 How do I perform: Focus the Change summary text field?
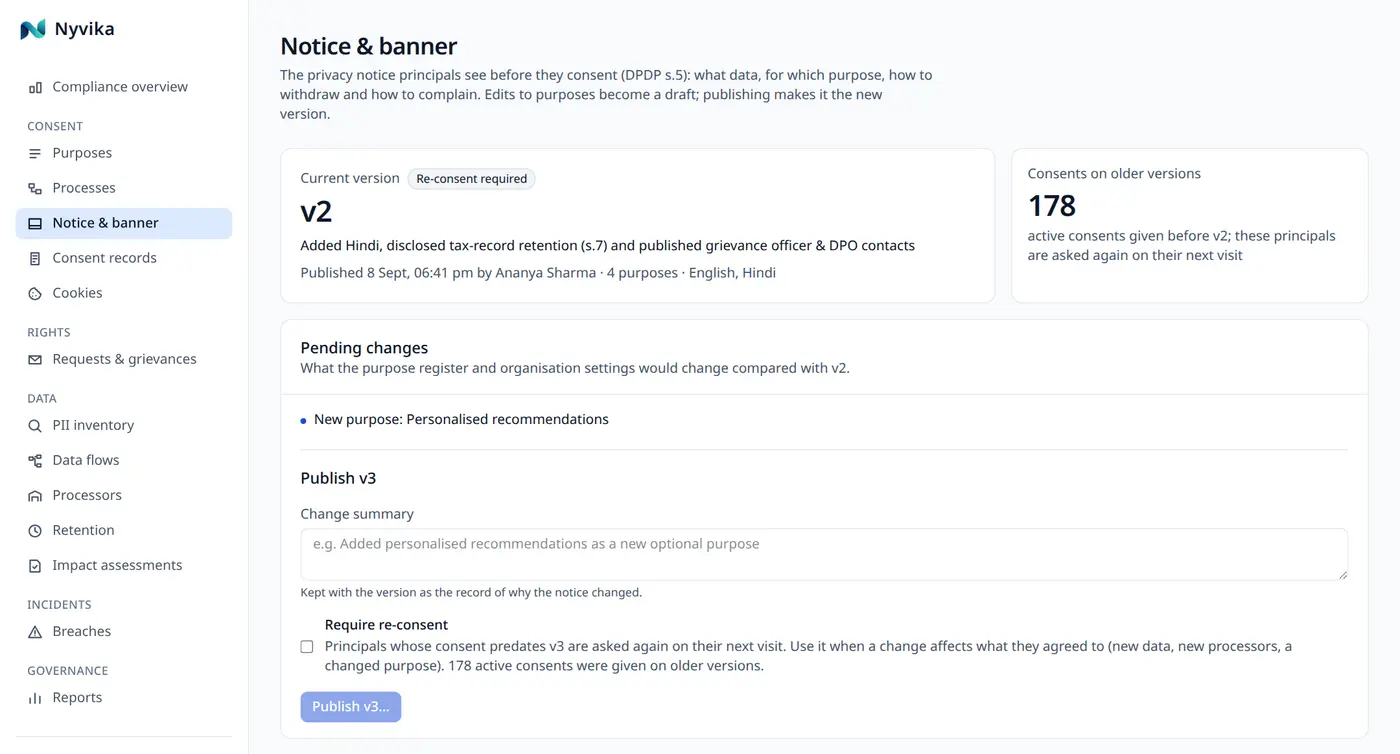(824, 554)
